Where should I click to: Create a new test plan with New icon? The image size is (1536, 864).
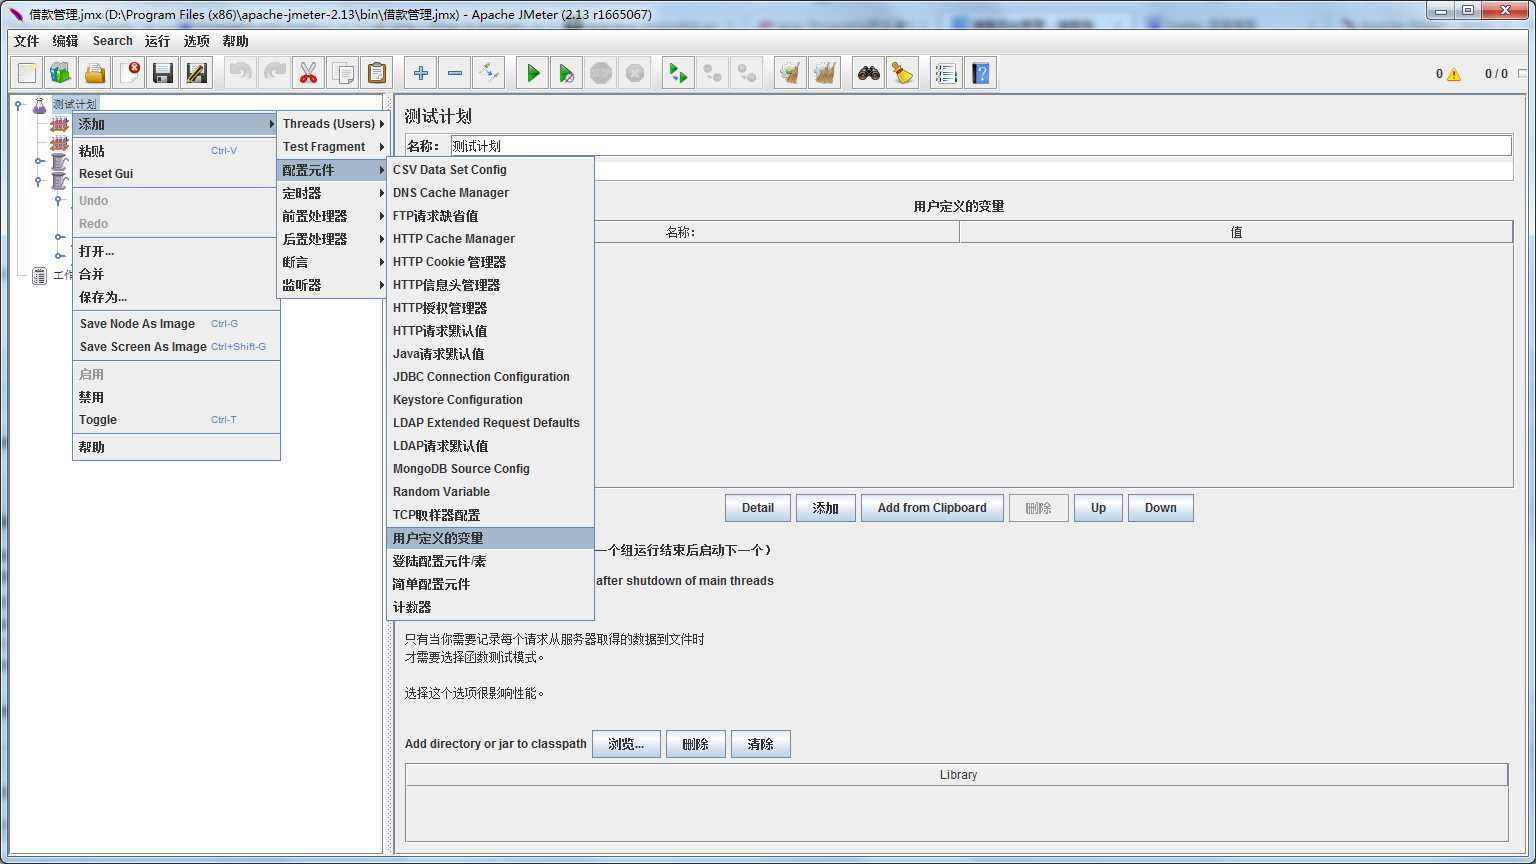point(27,73)
